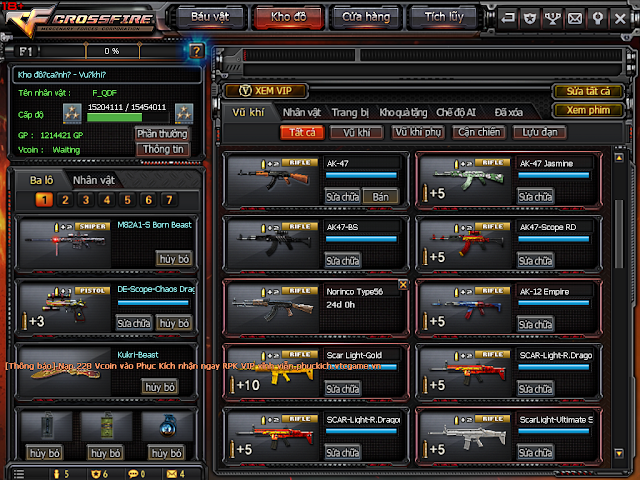This screenshot has height=480, width=640.
Task: Switch to the Đã xóa tab
Action: pos(509,112)
